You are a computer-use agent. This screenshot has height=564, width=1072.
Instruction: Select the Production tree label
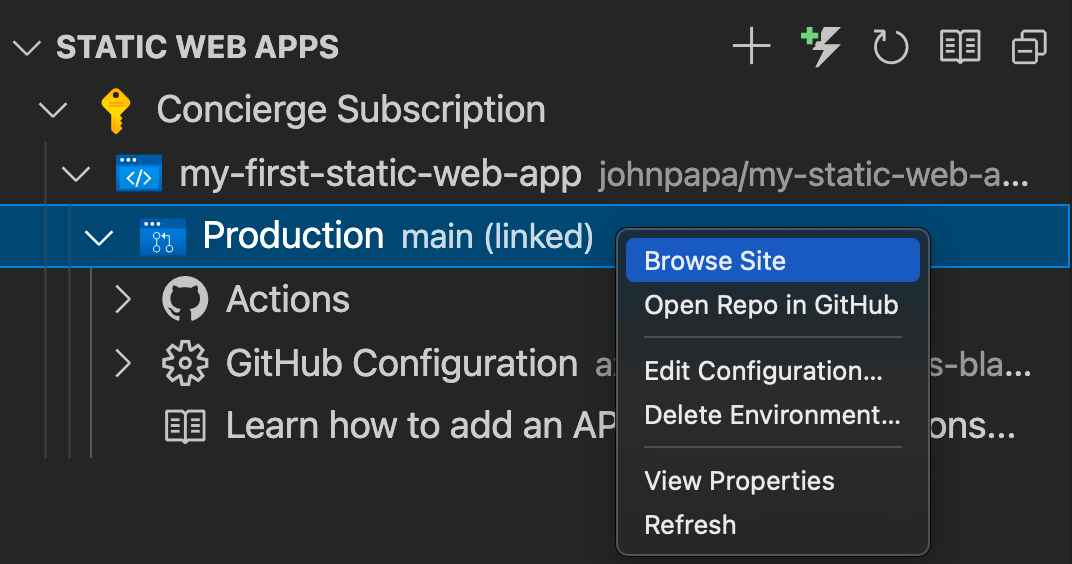tap(293, 236)
